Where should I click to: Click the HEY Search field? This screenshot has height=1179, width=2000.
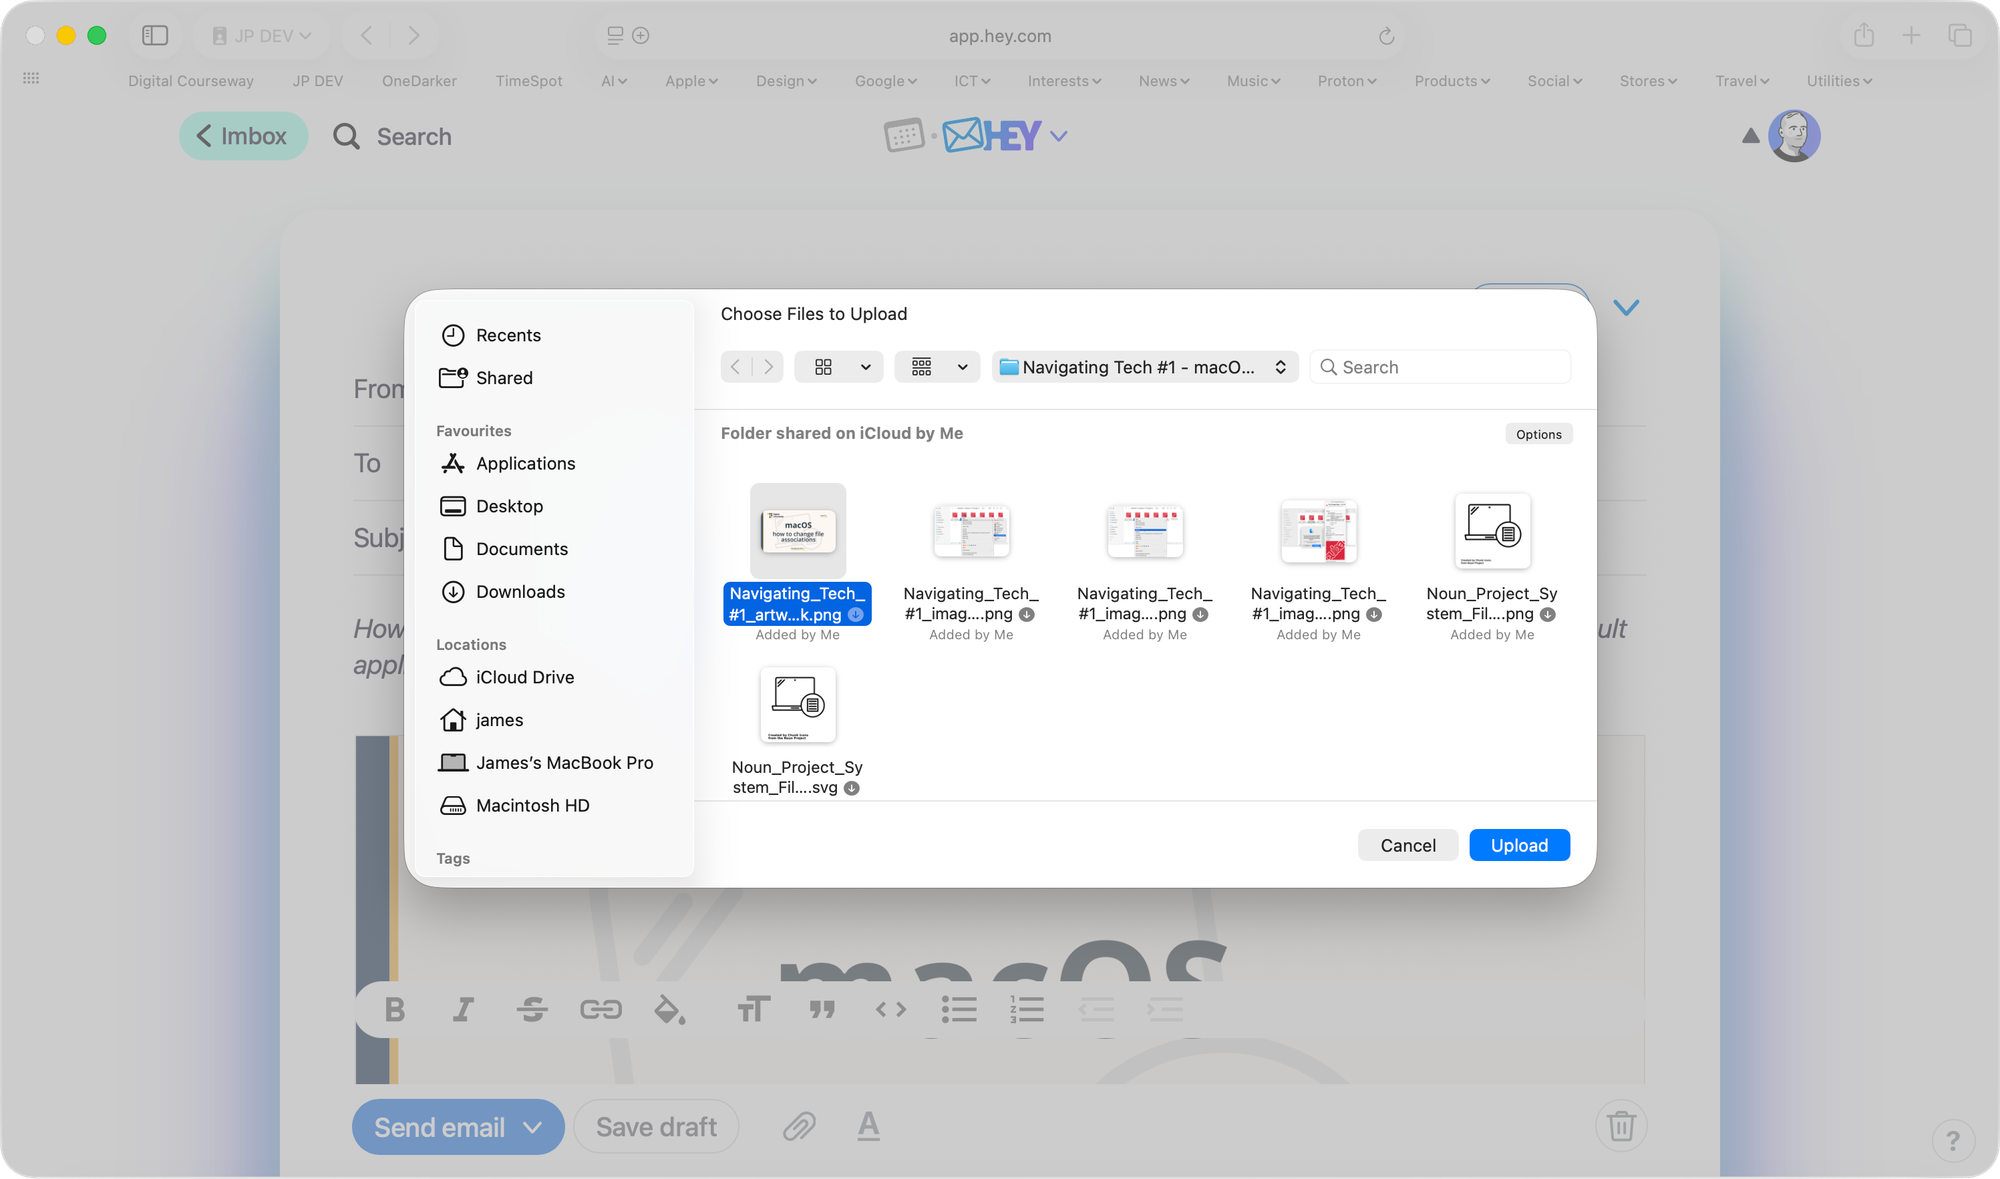(393, 136)
